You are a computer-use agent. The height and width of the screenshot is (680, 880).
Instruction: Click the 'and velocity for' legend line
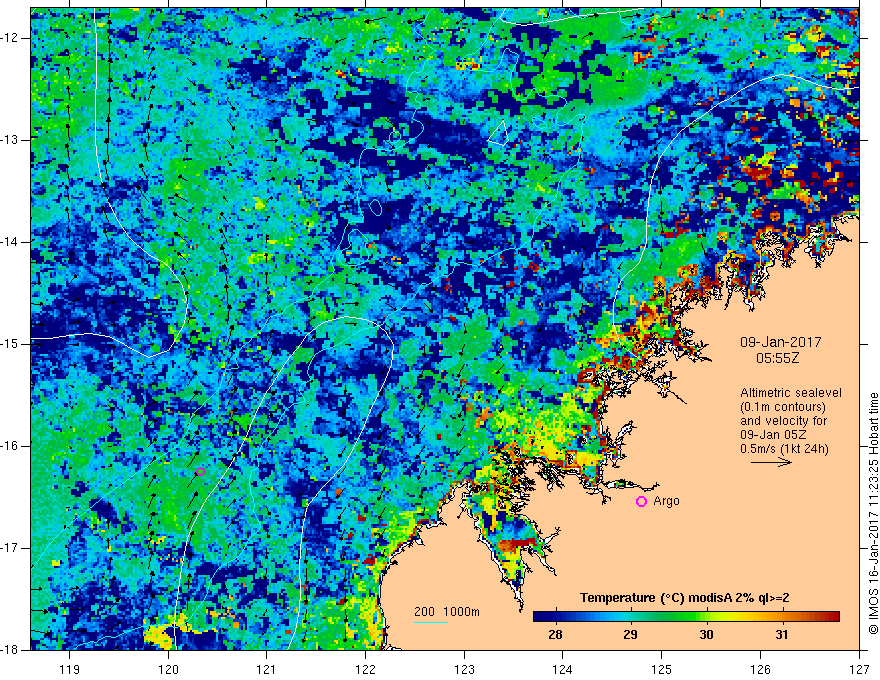[x=783, y=421]
